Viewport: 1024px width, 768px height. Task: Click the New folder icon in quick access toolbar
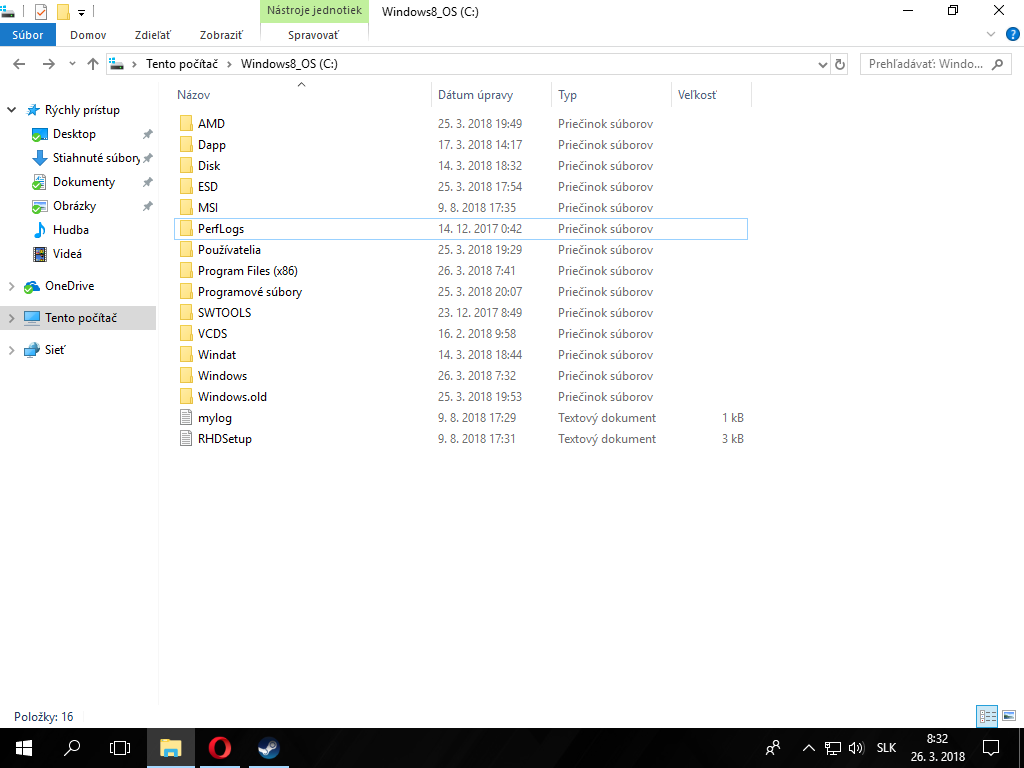(x=63, y=12)
